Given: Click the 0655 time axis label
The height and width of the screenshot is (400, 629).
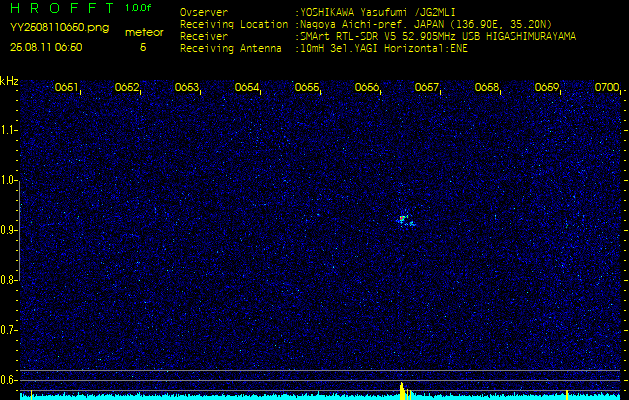Looking at the screenshot, I should [x=306, y=87].
